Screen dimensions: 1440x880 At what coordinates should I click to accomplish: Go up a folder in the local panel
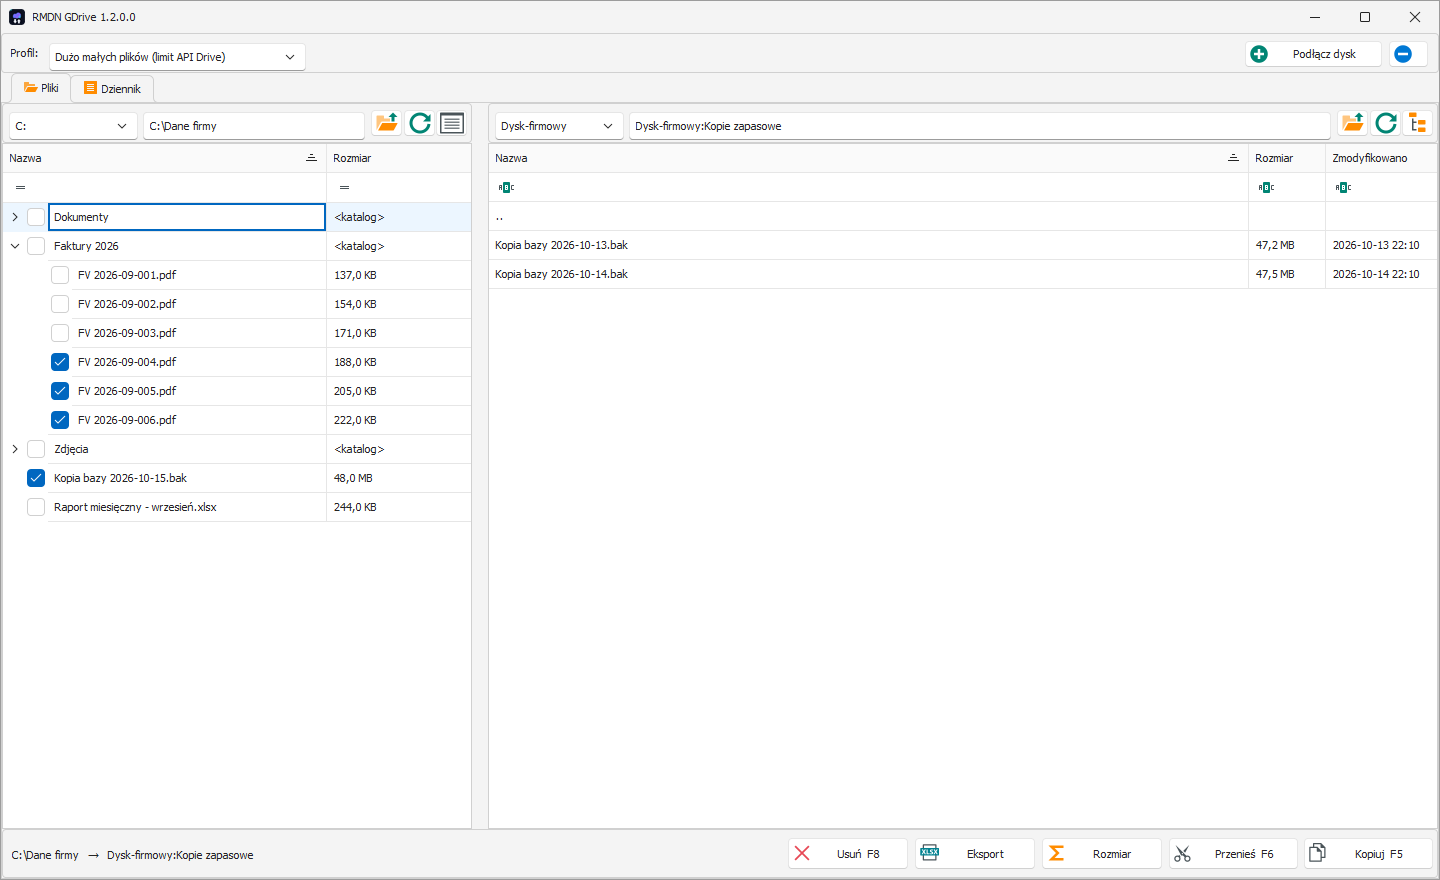pyautogui.click(x=387, y=123)
